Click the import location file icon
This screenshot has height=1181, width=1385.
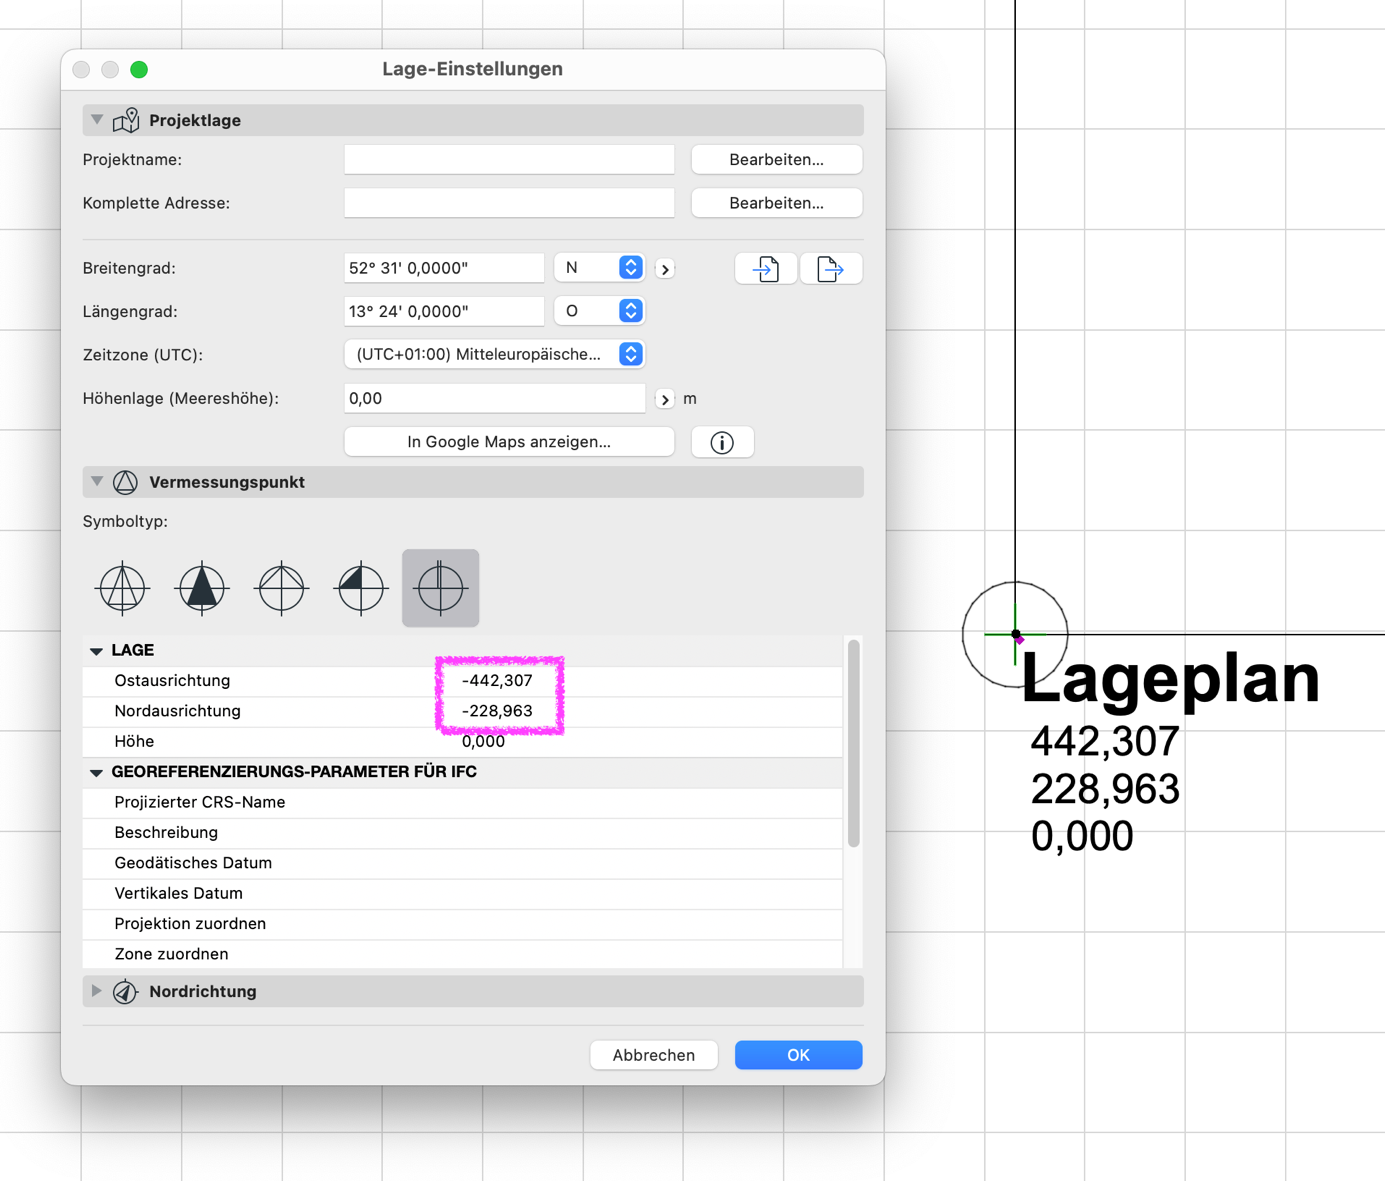pyautogui.click(x=766, y=269)
